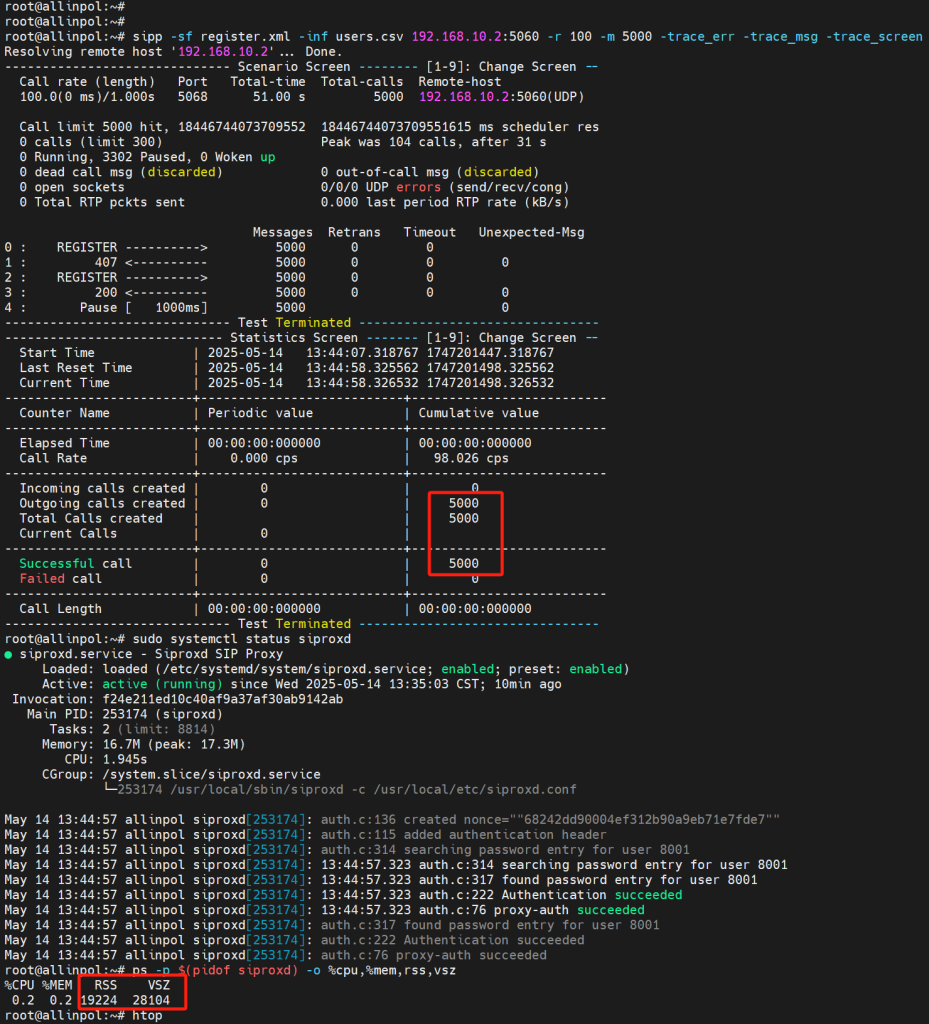Viewport: 929px width, 1024px height.
Task: Click the 'Memory: 16.7M' line
Action: pos(144,744)
